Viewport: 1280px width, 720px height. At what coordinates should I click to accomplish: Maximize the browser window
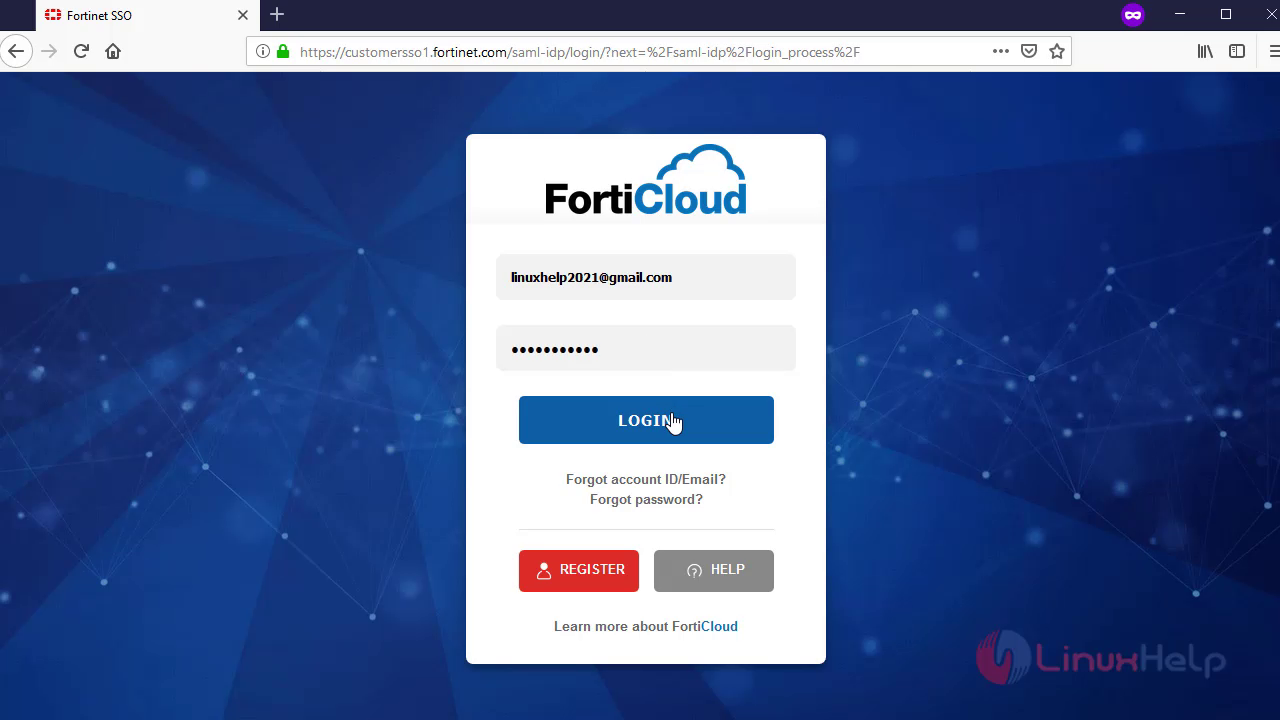coord(1226,14)
